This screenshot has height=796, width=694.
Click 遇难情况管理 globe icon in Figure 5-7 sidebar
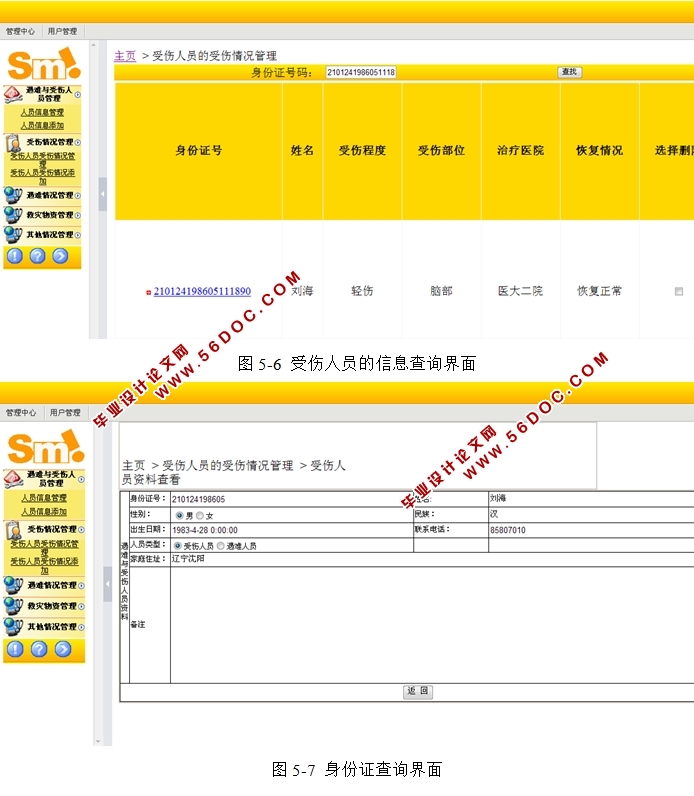tap(13, 585)
